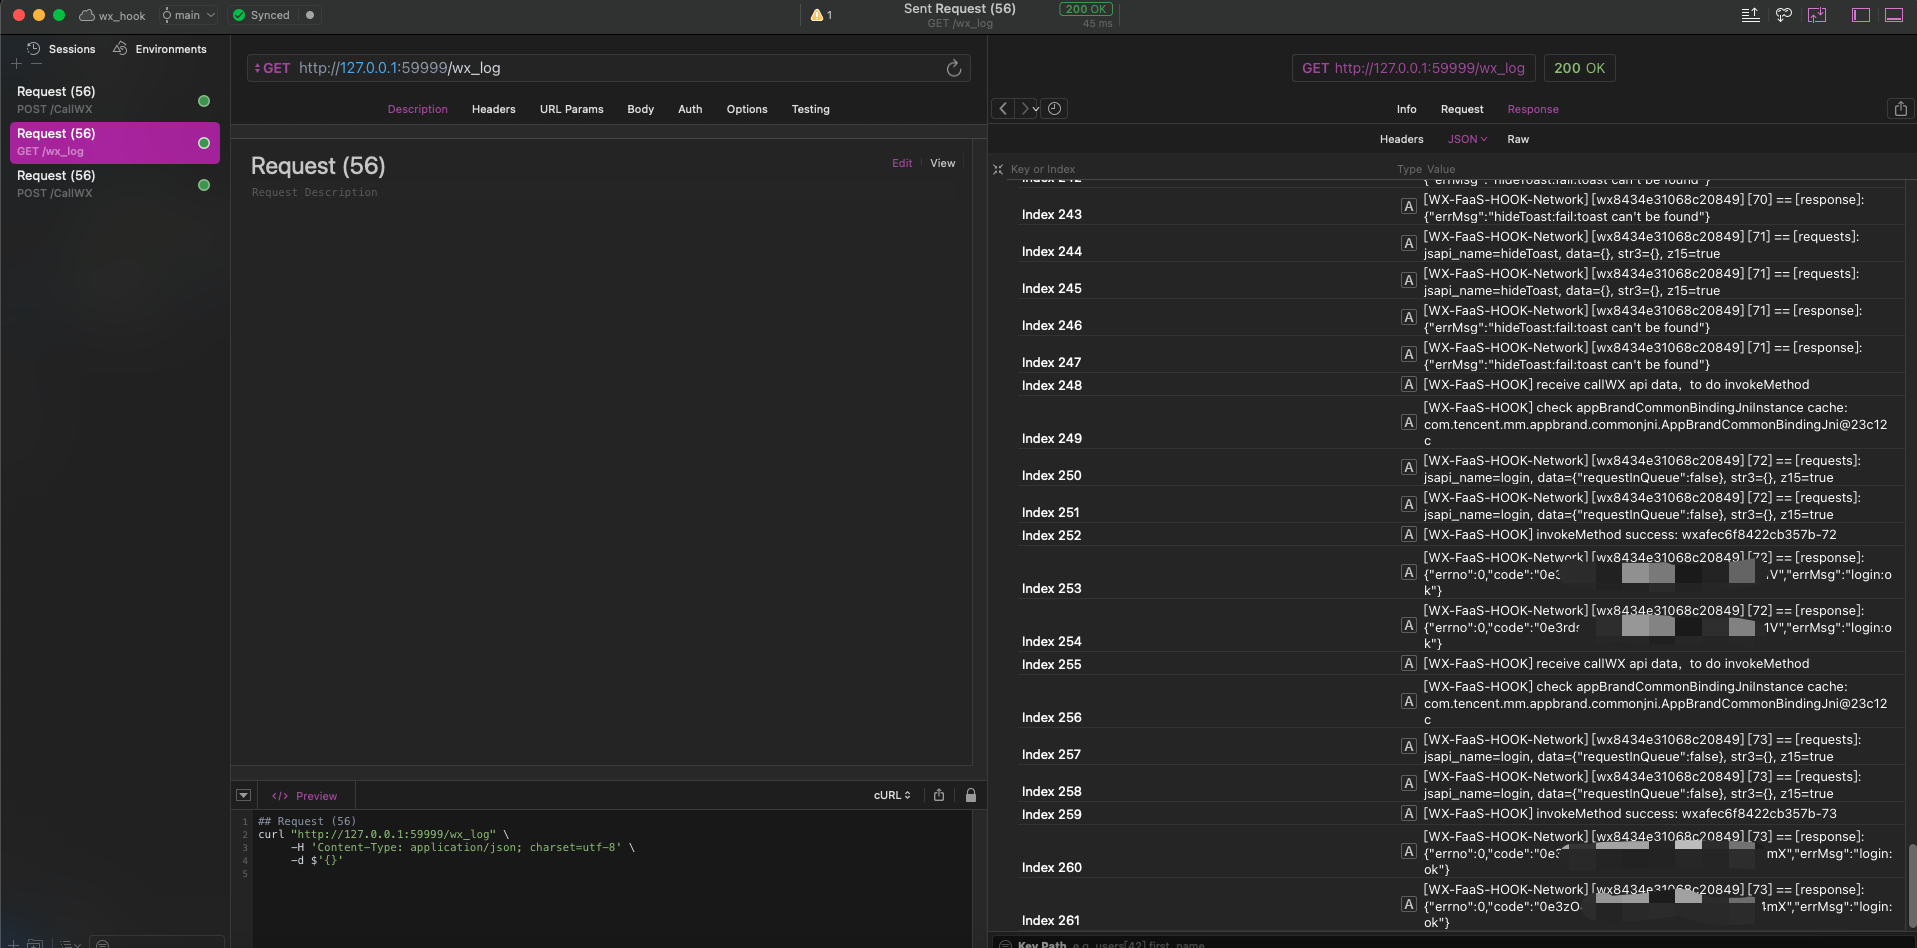Click the wx_hook cloud project icon
1917x948 pixels.
click(x=87, y=15)
